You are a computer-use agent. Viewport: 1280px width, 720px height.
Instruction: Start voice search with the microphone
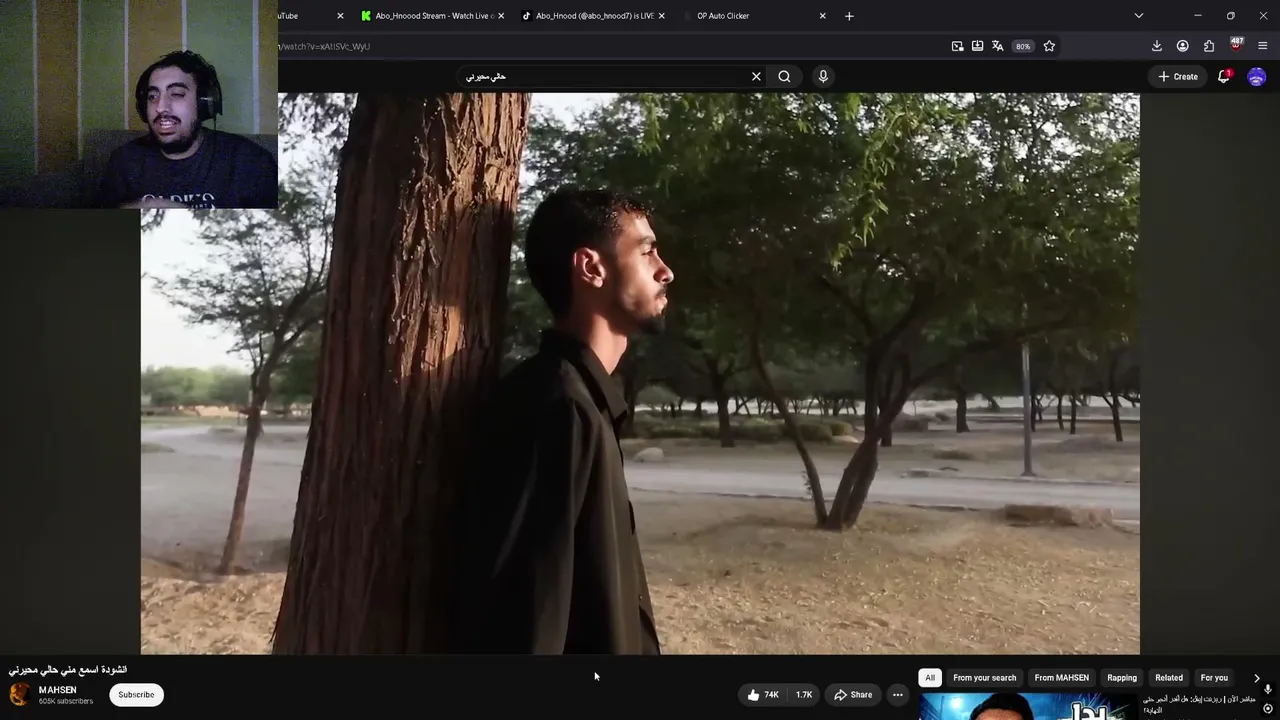point(823,76)
